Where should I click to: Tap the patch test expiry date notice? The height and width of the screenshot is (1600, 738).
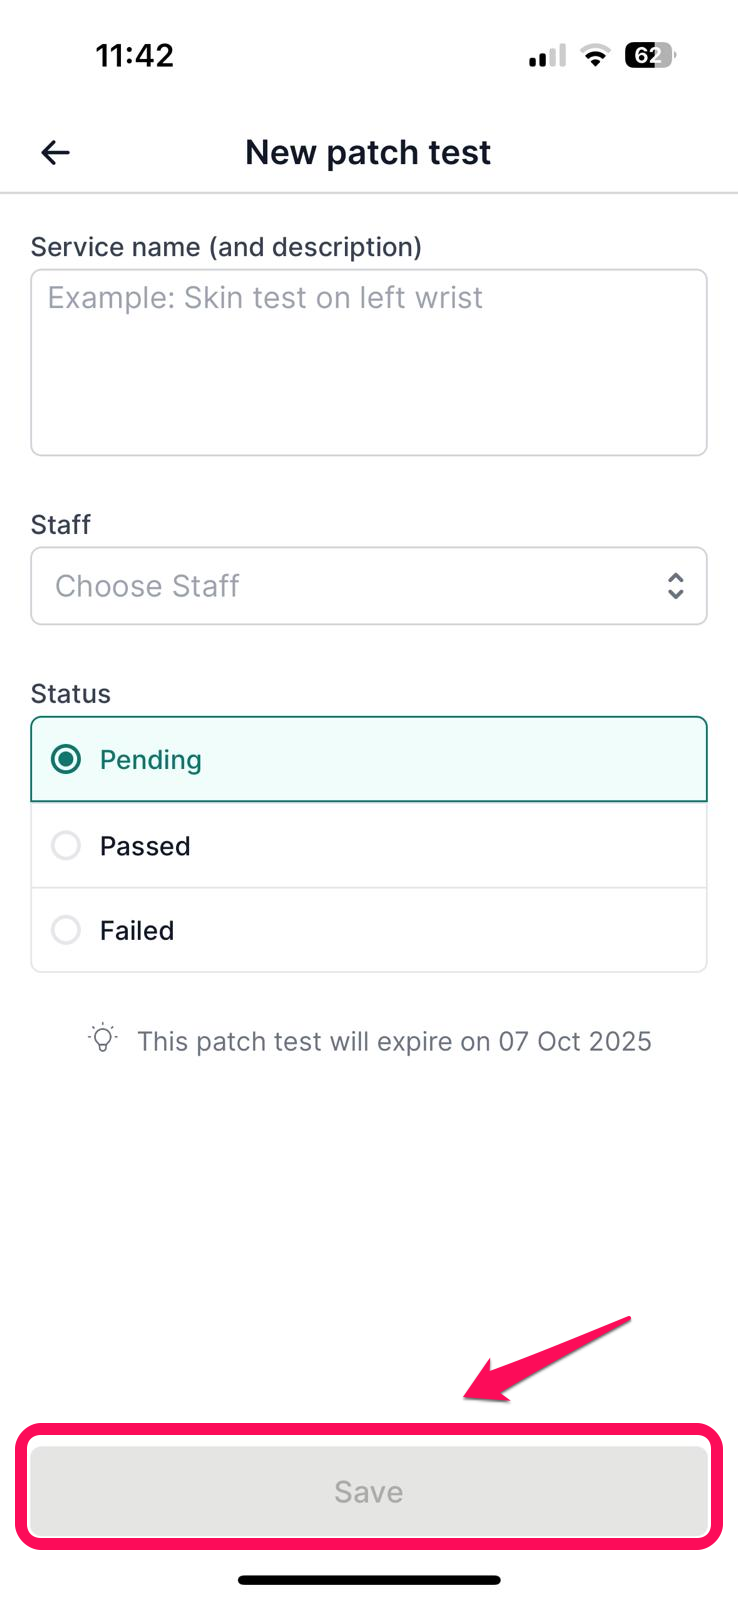click(394, 1041)
